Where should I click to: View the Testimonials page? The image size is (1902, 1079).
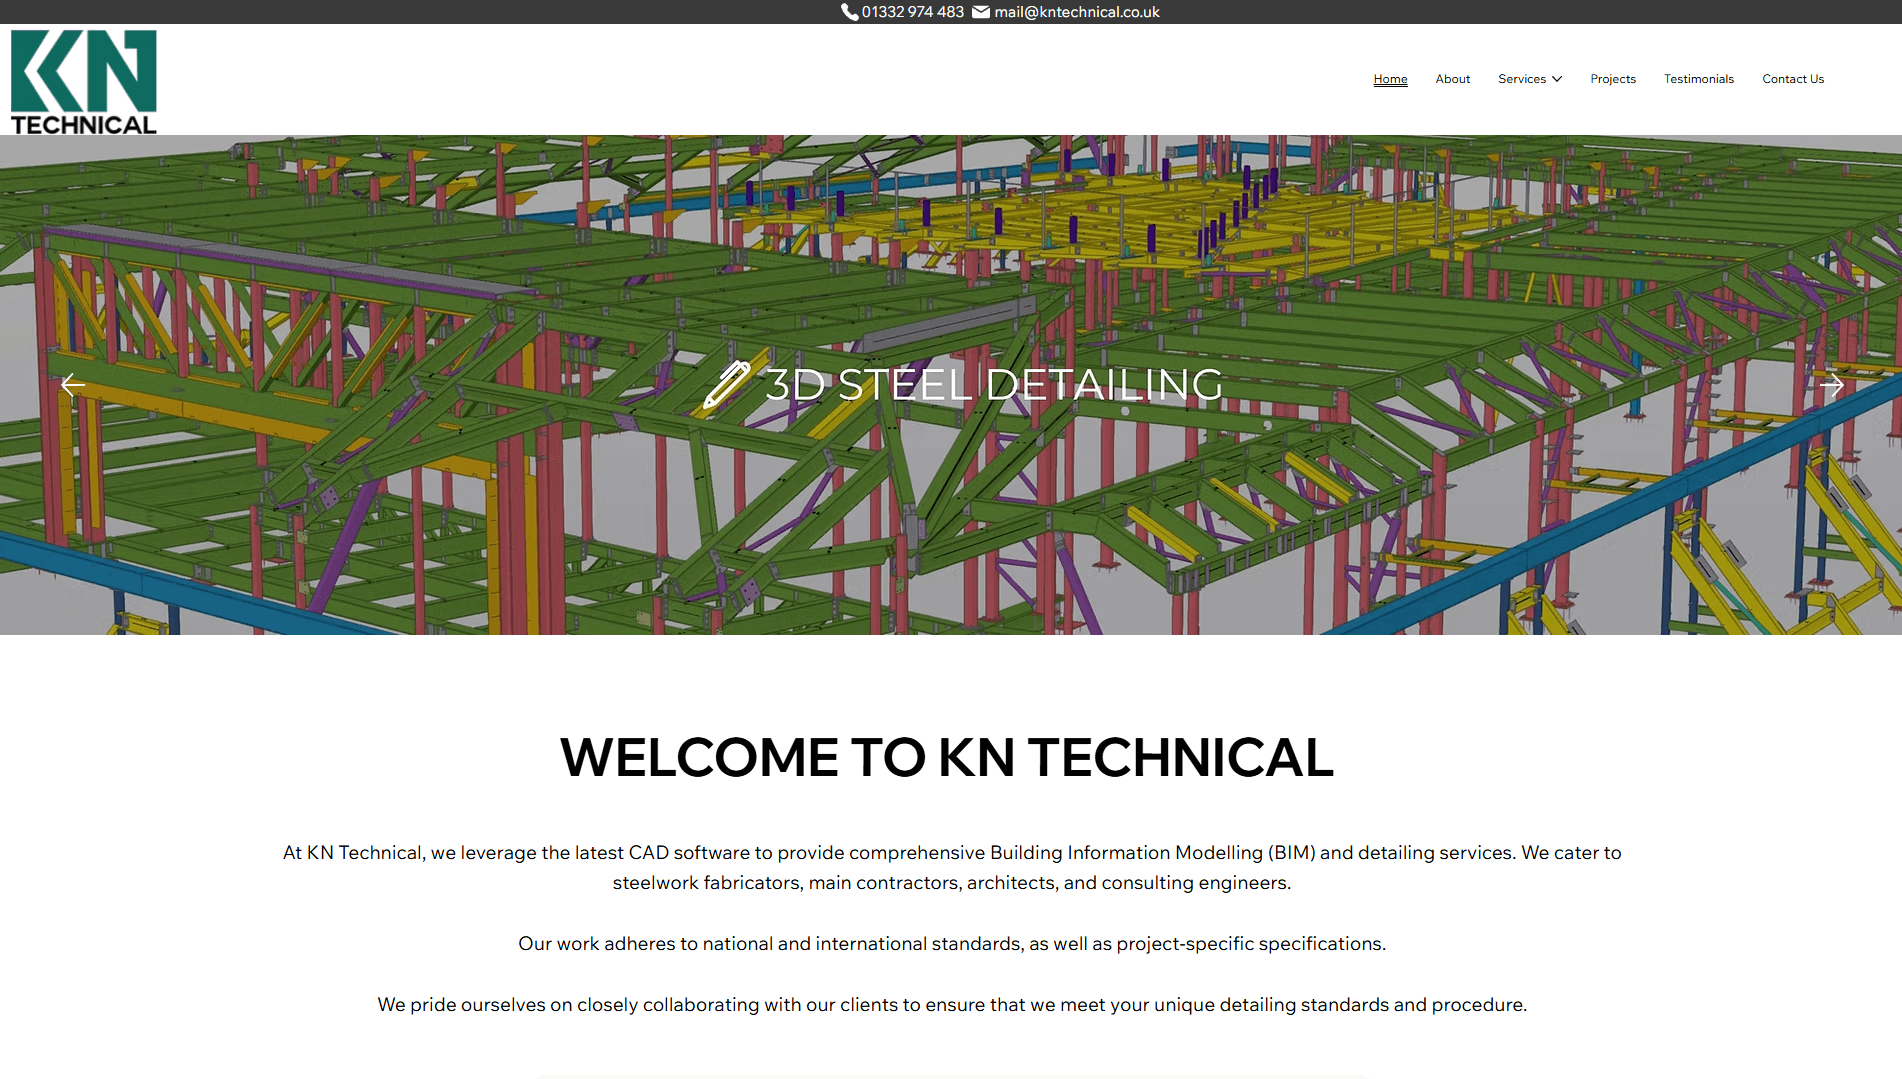[1699, 79]
